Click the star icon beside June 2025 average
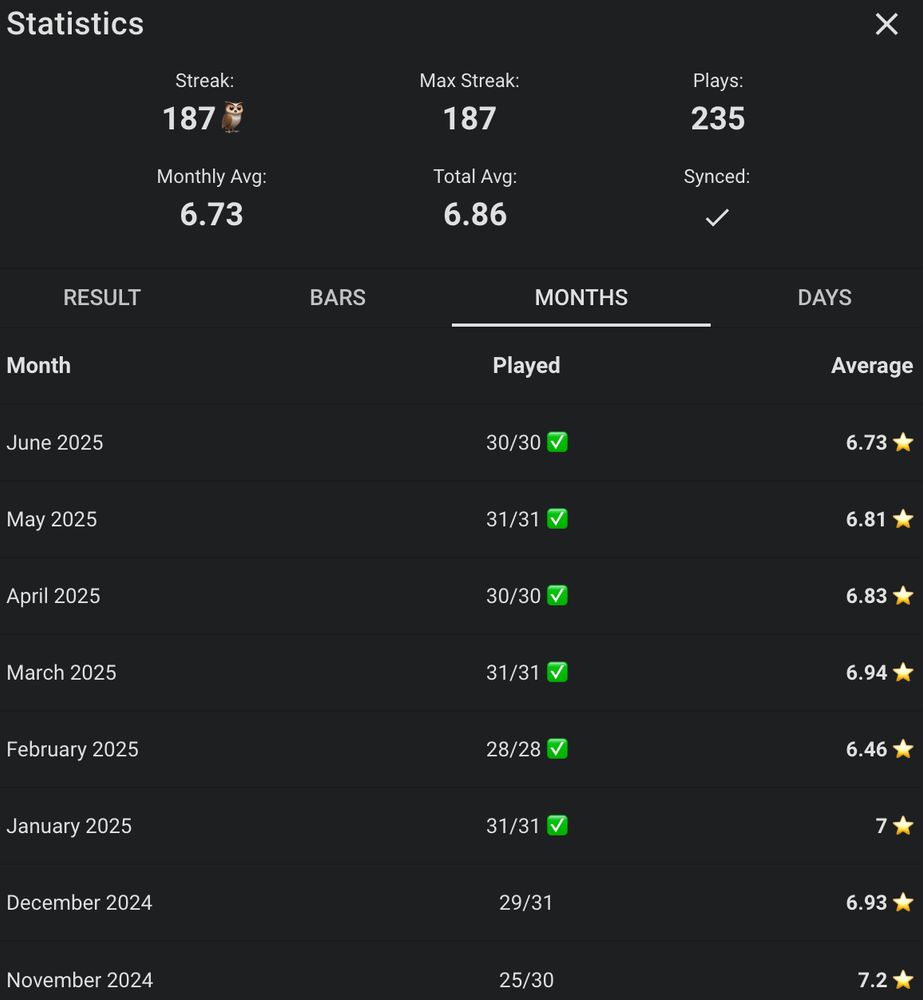The height and width of the screenshot is (1000, 923). (x=903, y=442)
